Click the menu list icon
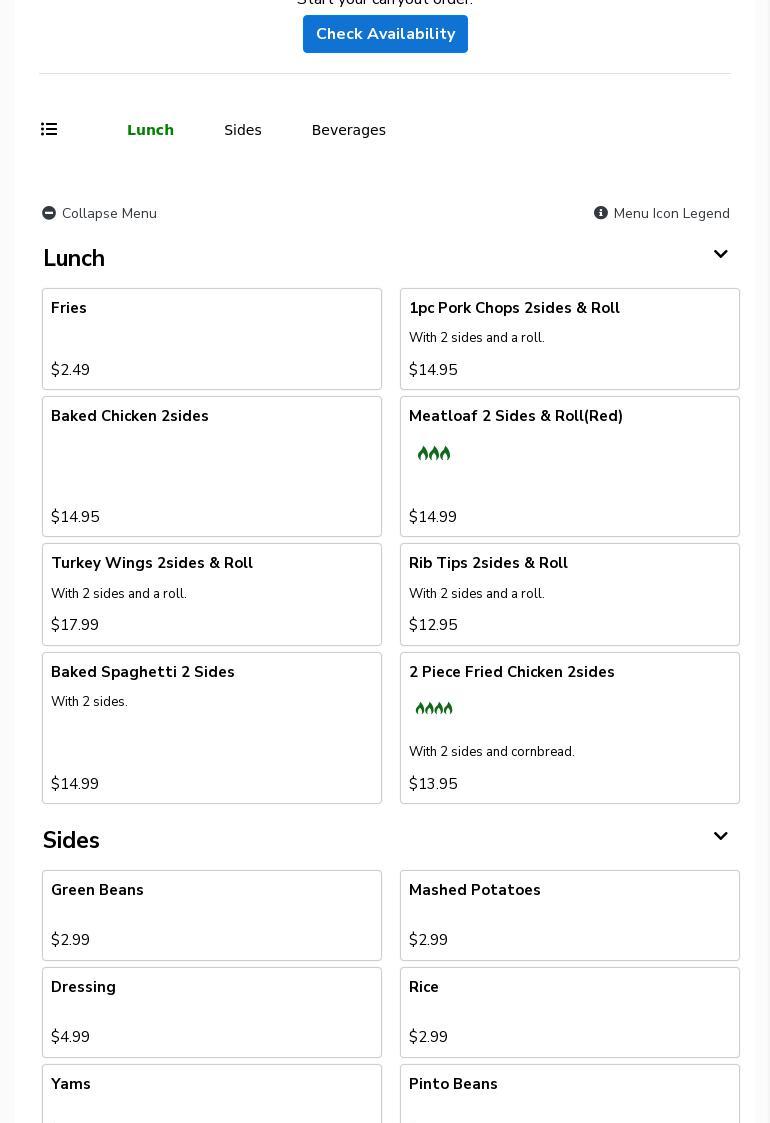770x1123 pixels. [49, 129]
